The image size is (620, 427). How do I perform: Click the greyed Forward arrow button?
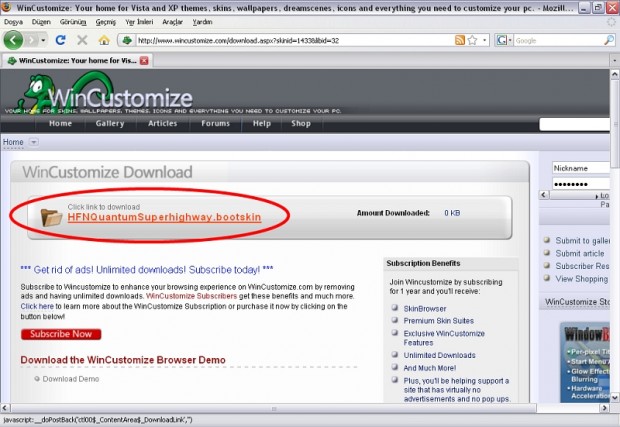32,40
